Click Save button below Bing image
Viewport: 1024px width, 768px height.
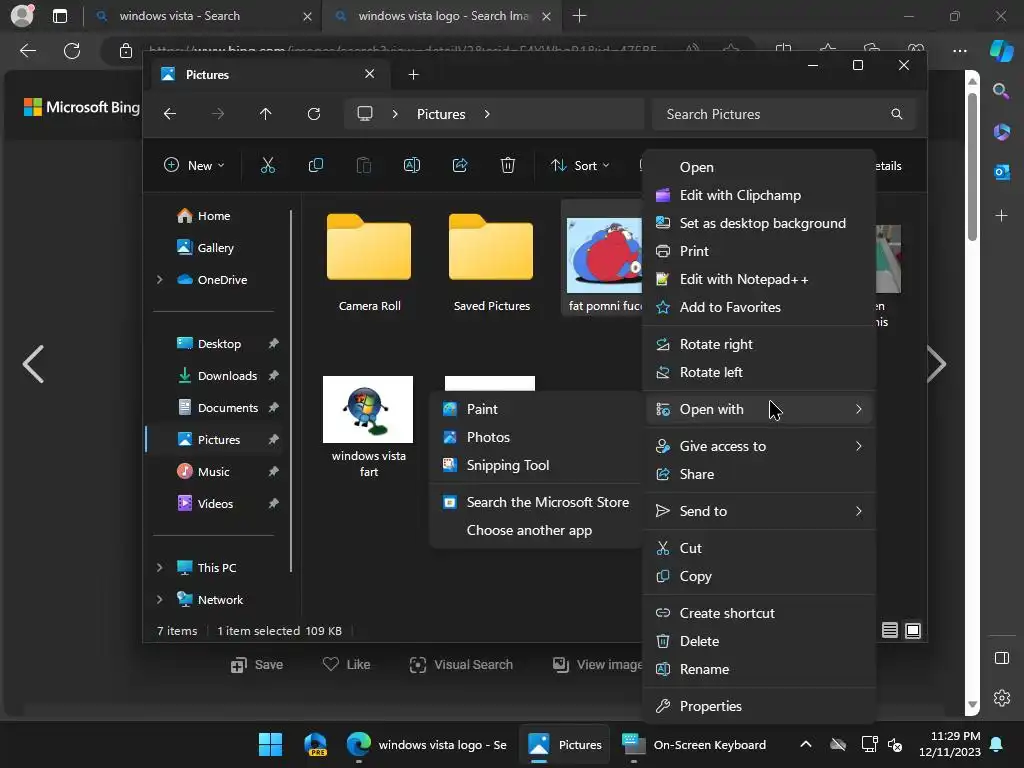coord(257,665)
